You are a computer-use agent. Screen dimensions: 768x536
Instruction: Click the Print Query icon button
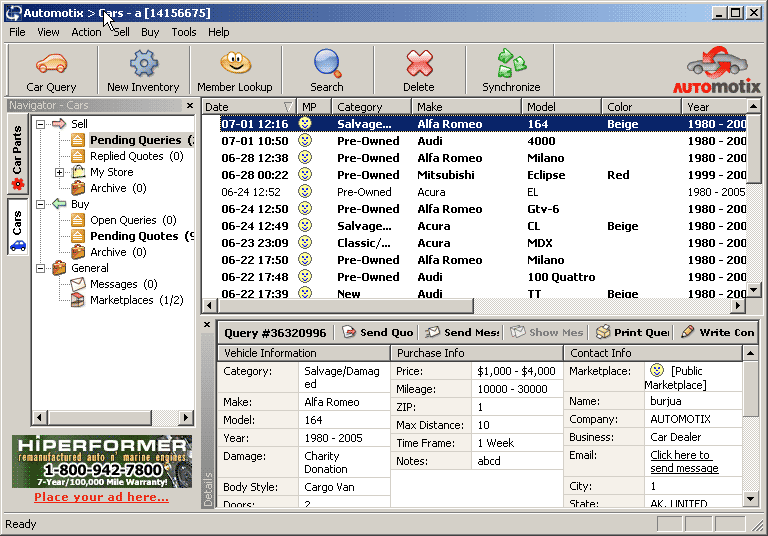tap(632, 332)
